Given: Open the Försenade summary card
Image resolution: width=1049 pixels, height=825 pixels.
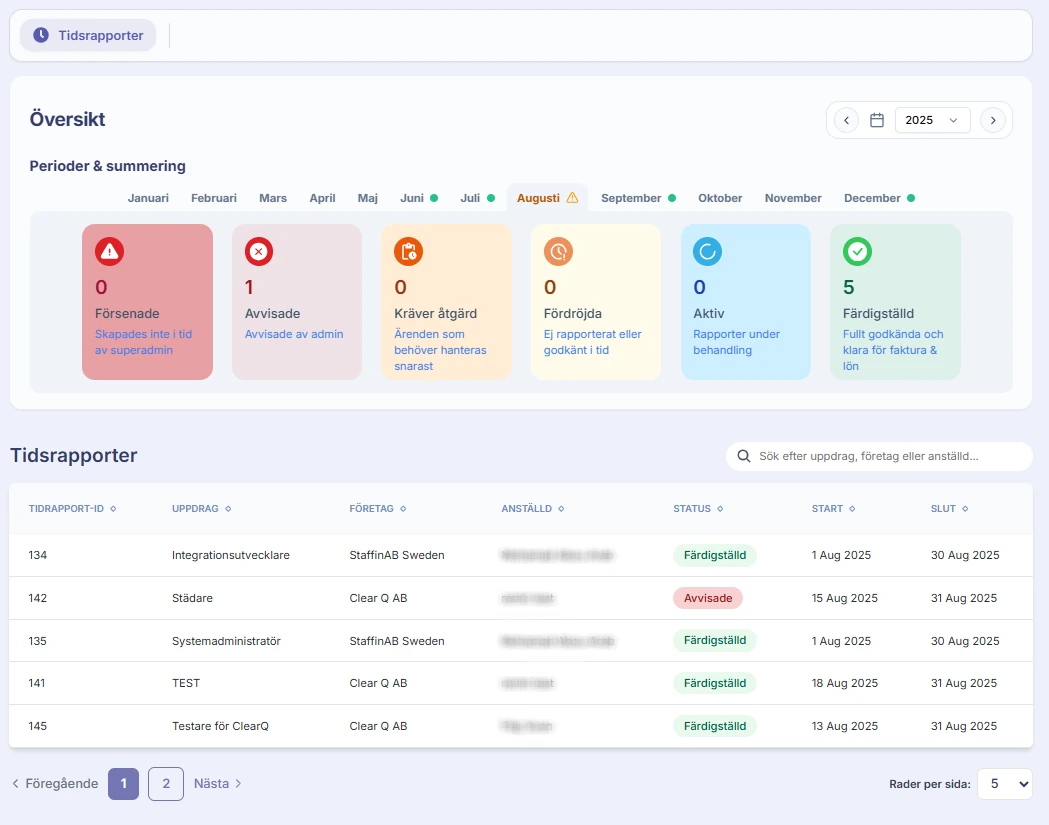Looking at the screenshot, I should (x=147, y=302).
